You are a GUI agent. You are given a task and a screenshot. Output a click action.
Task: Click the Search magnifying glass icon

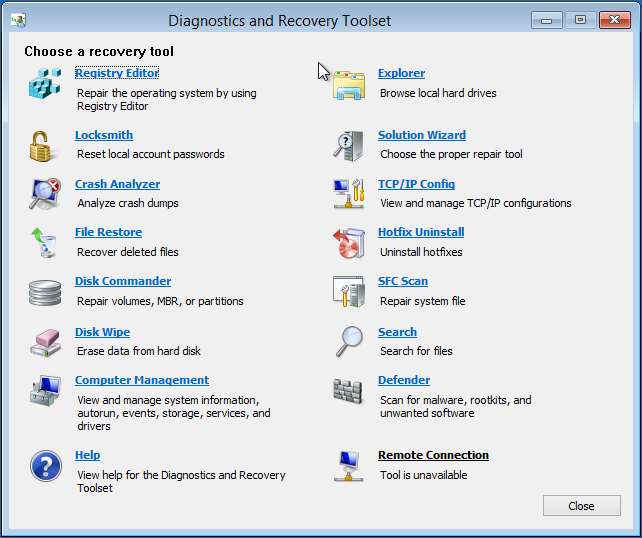[x=349, y=342]
